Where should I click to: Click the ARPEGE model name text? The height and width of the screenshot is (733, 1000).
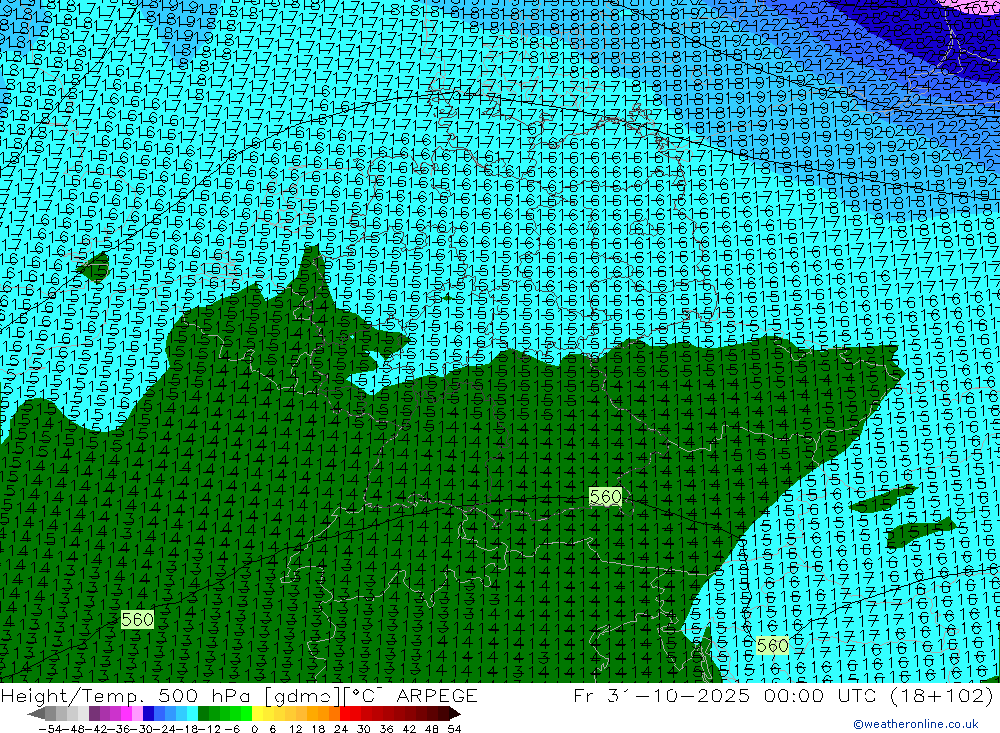point(437,696)
